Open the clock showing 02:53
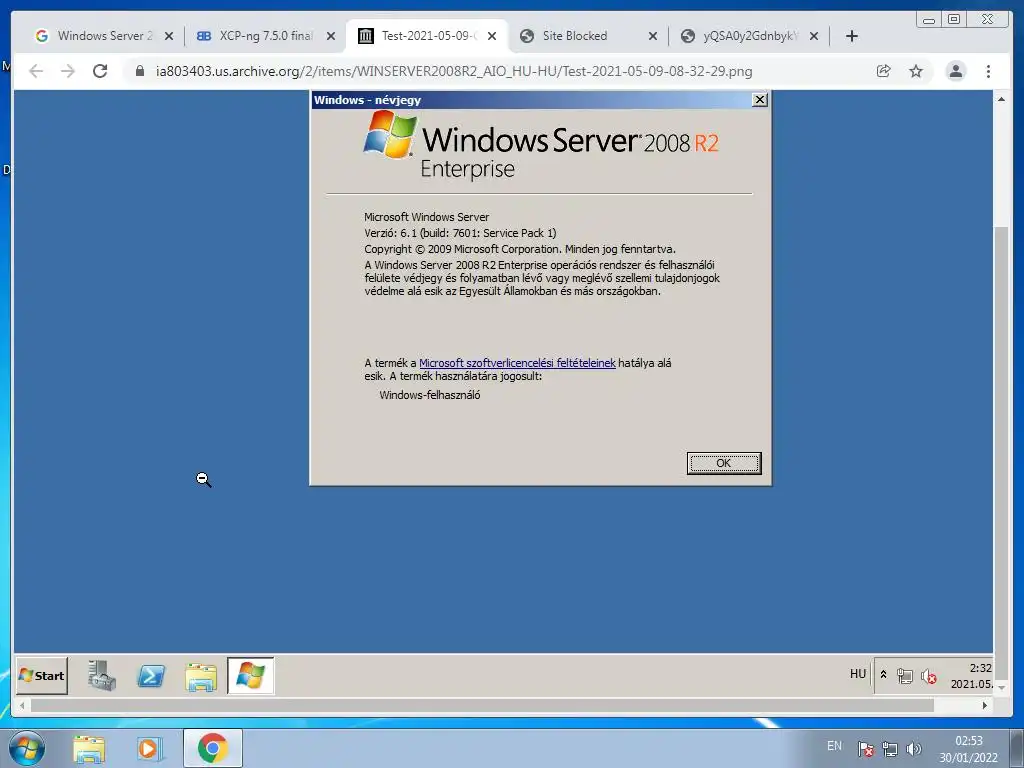This screenshot has width=1024, height=768. 968,749
